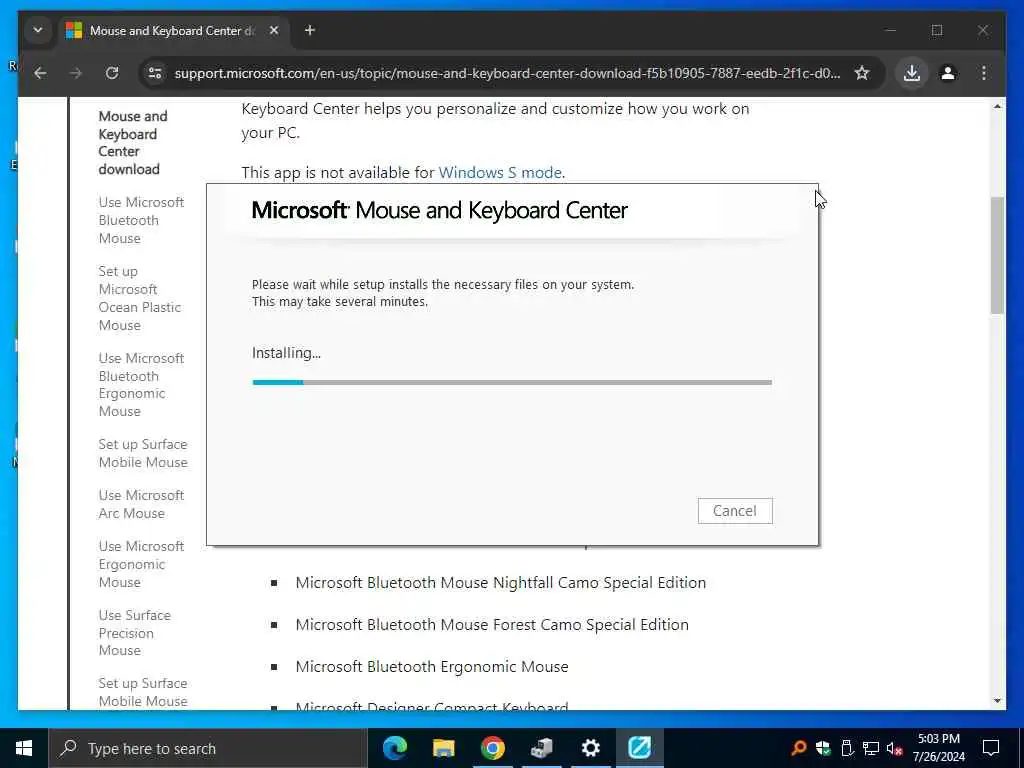This screenshot has width=1024, height=768.
Task: Reload the Microsoft support page
Action: tap(112, 73)
